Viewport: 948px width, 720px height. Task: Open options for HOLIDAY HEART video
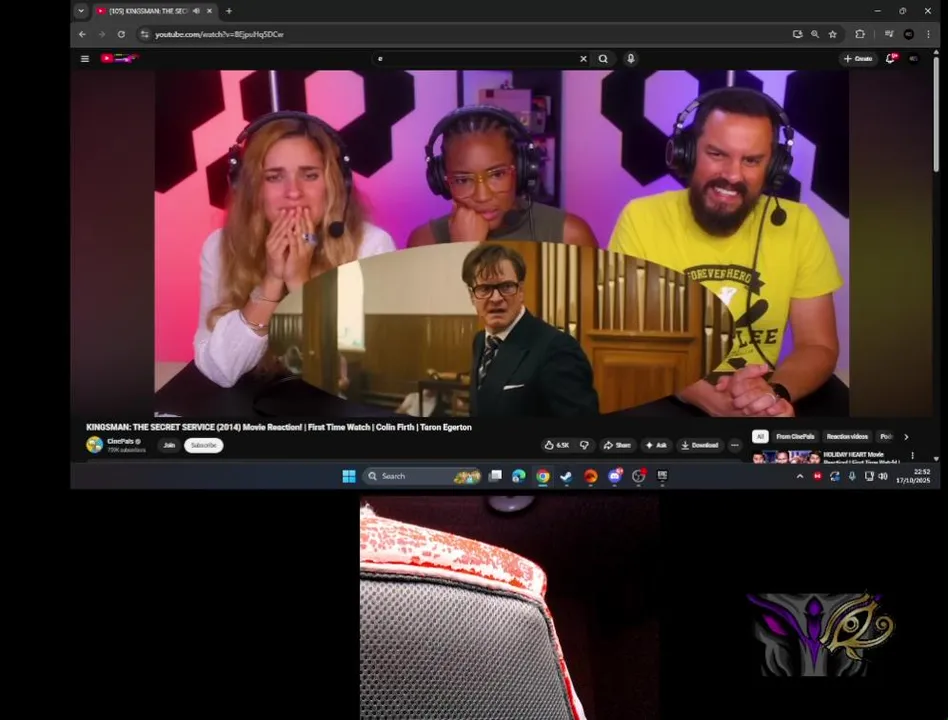pos(912,455)
